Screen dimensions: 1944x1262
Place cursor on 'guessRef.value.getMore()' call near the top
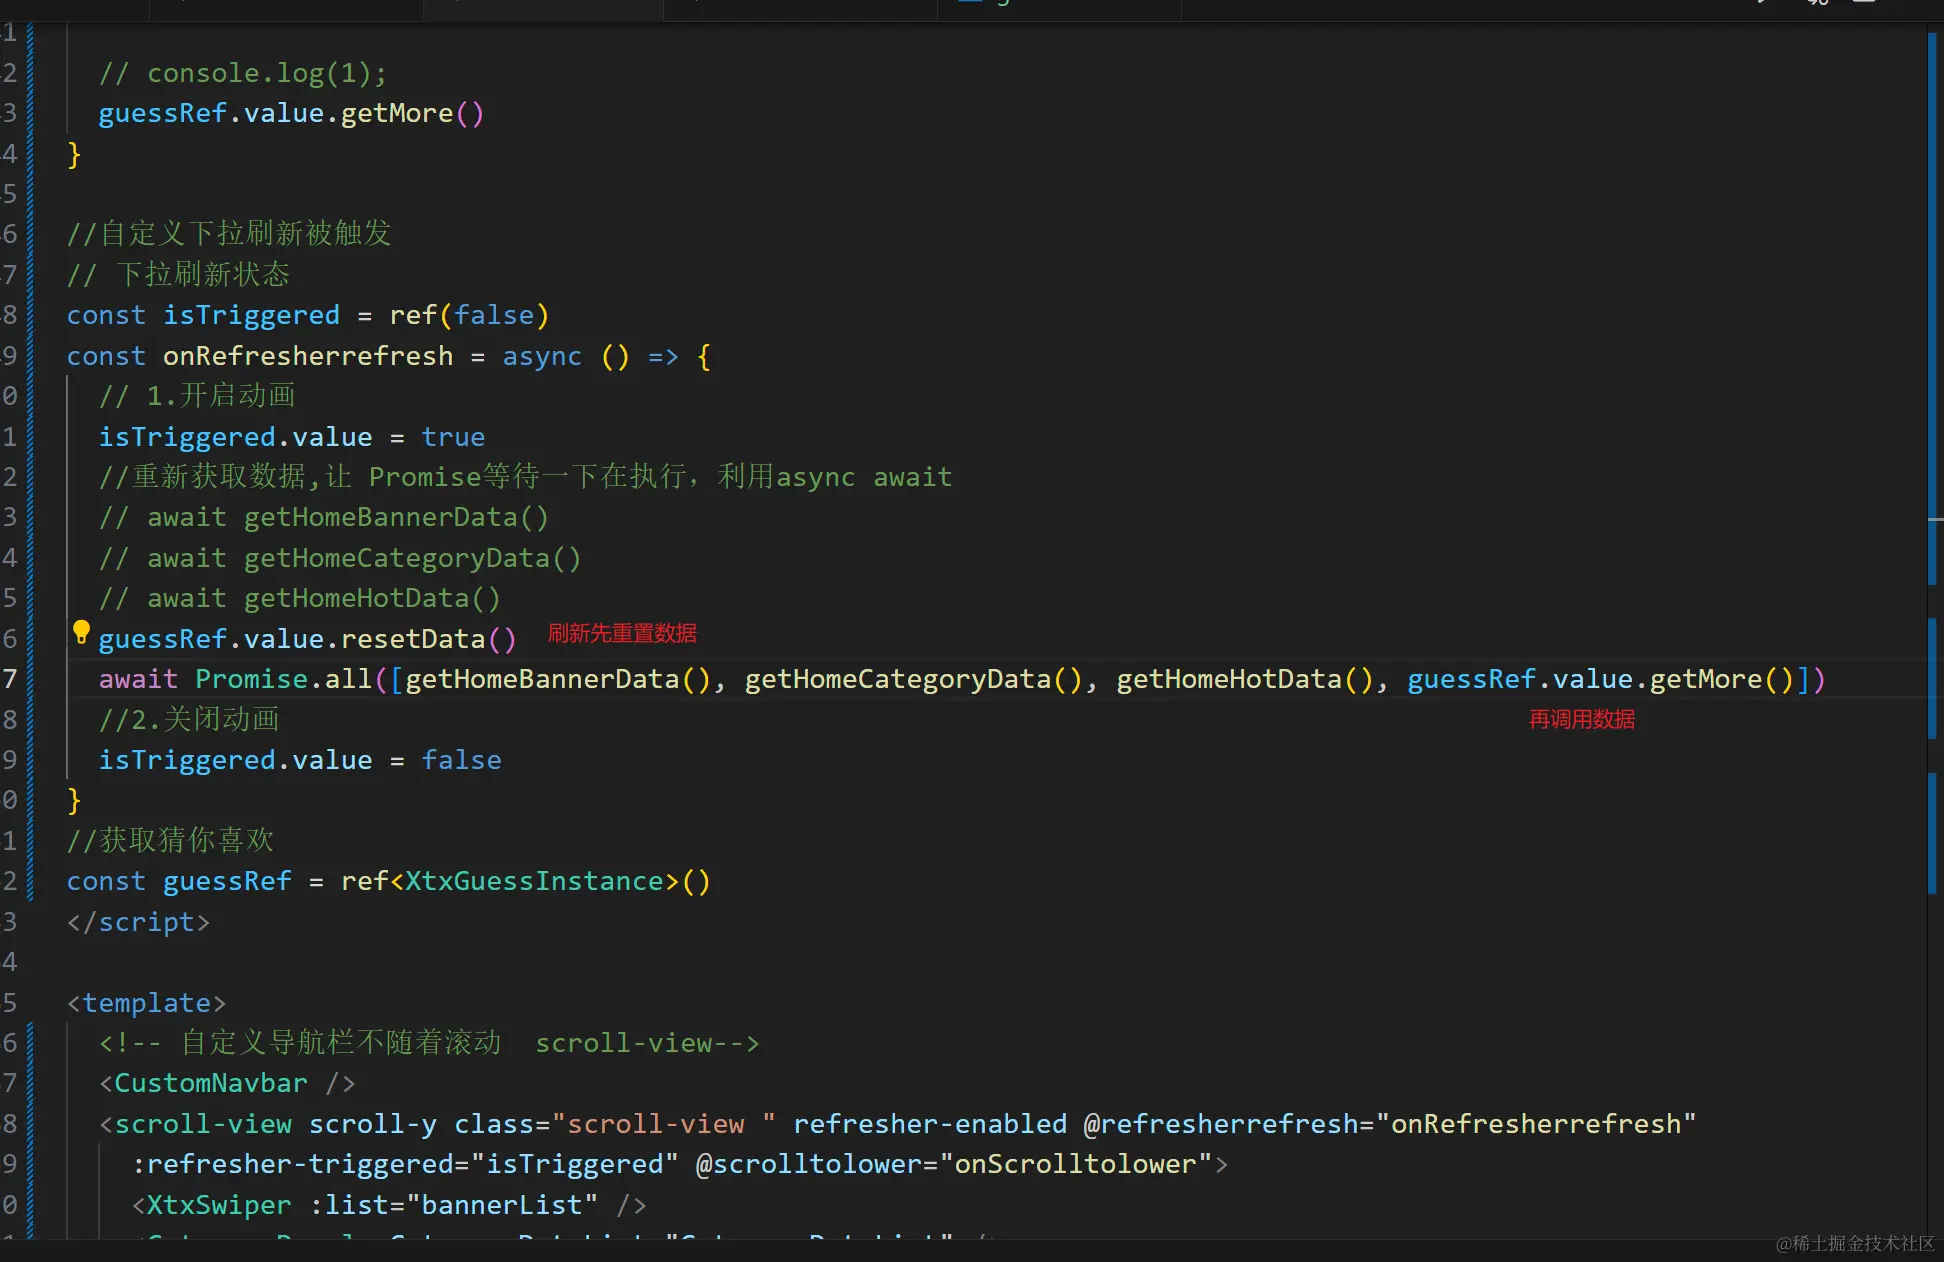tap(291, 114)
